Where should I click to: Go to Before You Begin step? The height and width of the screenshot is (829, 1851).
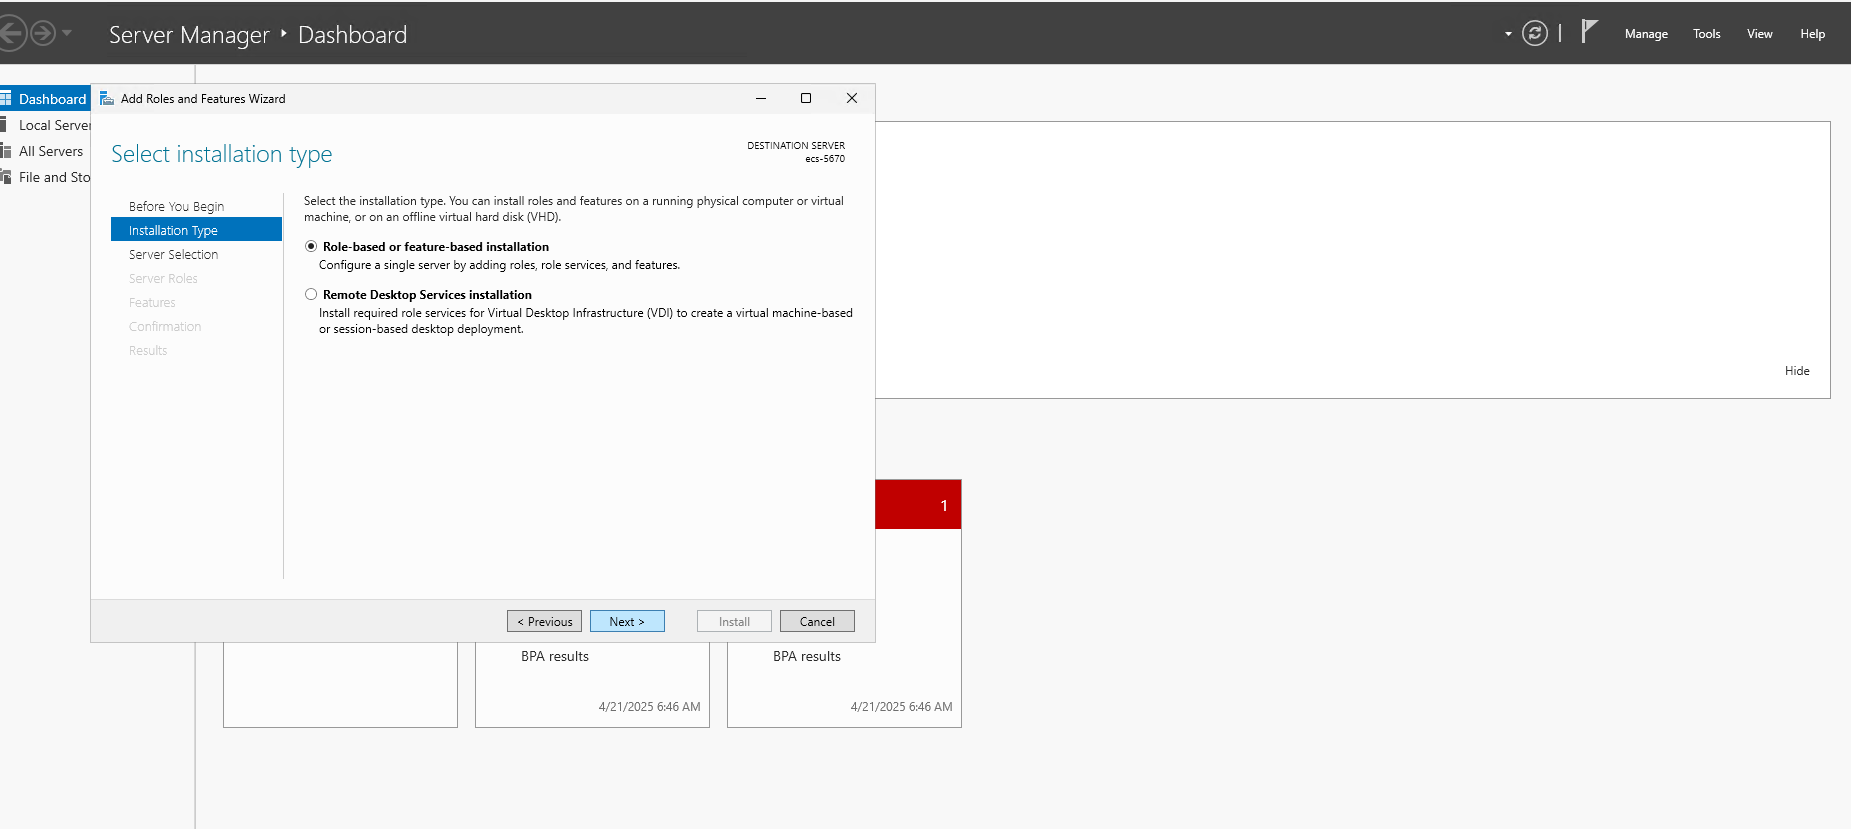point(176,206)
